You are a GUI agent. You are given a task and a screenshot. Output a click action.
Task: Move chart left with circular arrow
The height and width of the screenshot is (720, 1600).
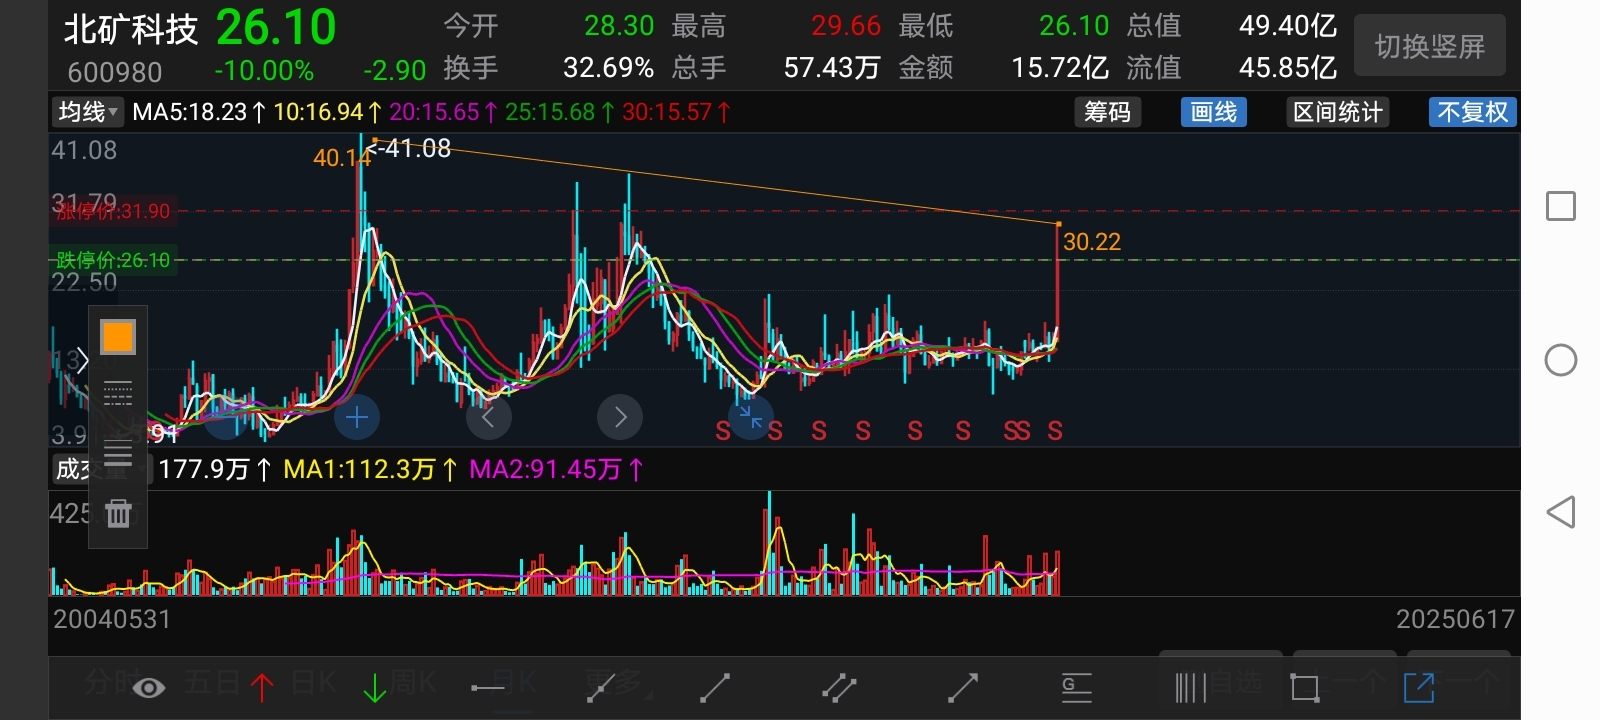(489, 417)
